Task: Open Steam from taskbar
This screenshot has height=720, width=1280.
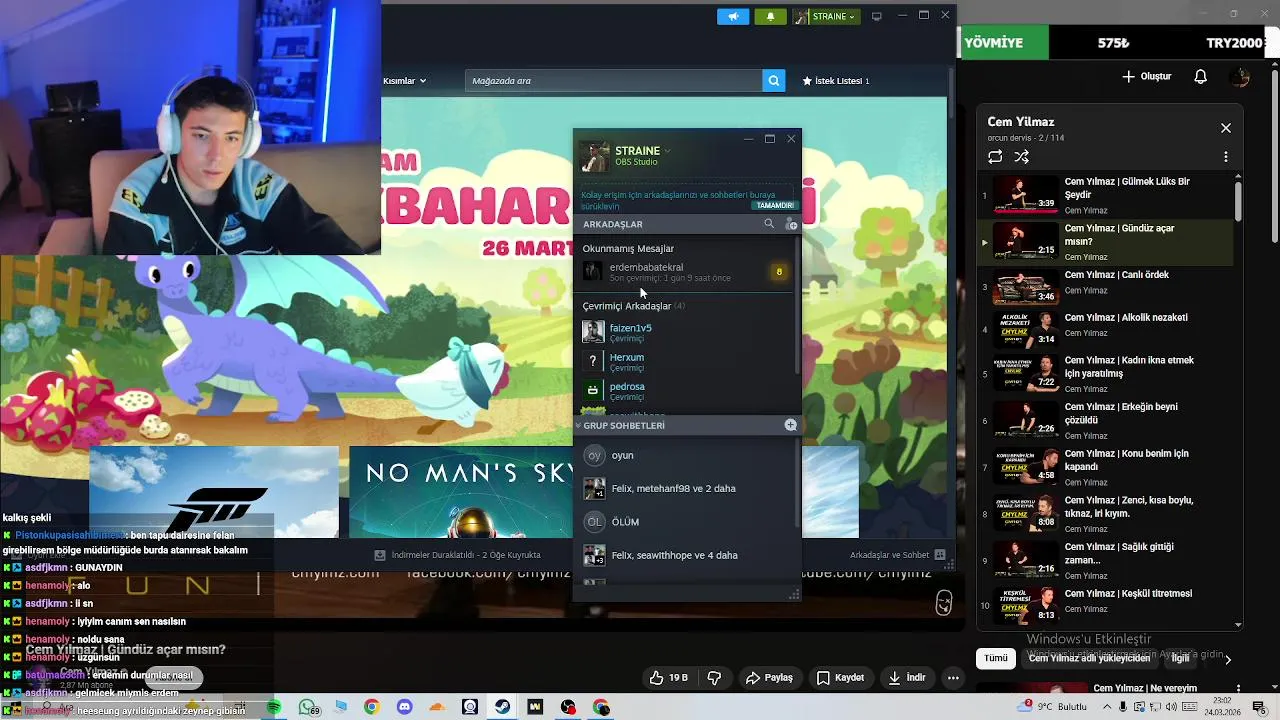Action: point(502,707)
